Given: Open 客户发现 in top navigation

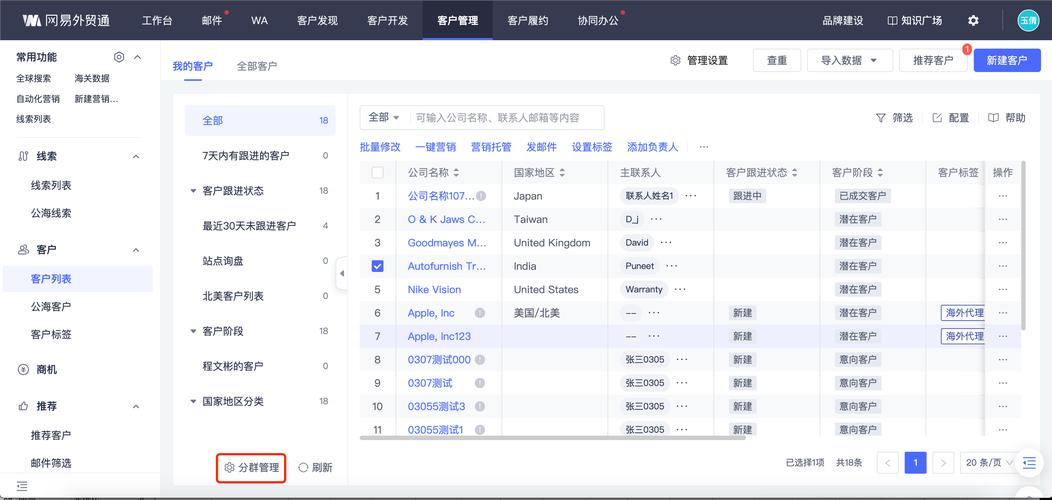Looking at the screenshot, I should pyautogui.click(x=317, y=20).
